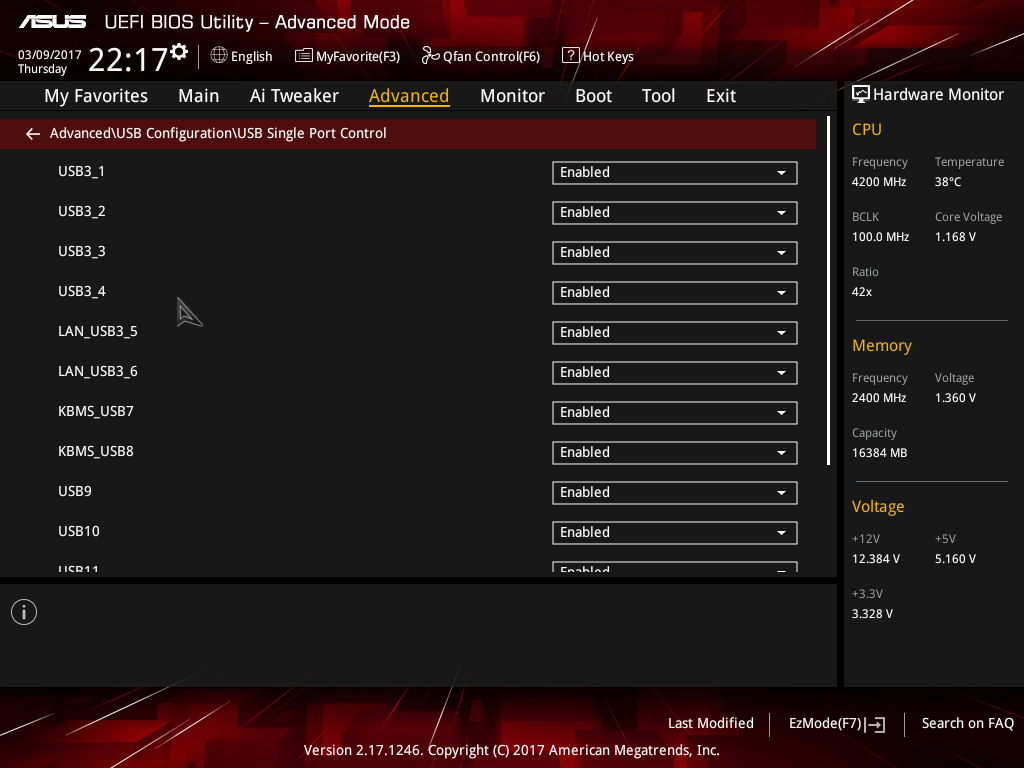Open Hot Keys question mark icon

click(570, 56)
